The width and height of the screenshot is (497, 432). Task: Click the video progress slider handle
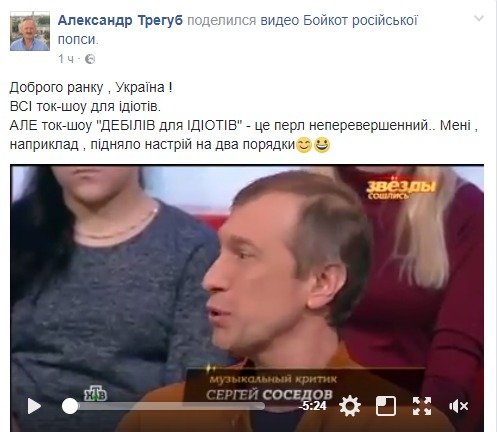[70, 406]
